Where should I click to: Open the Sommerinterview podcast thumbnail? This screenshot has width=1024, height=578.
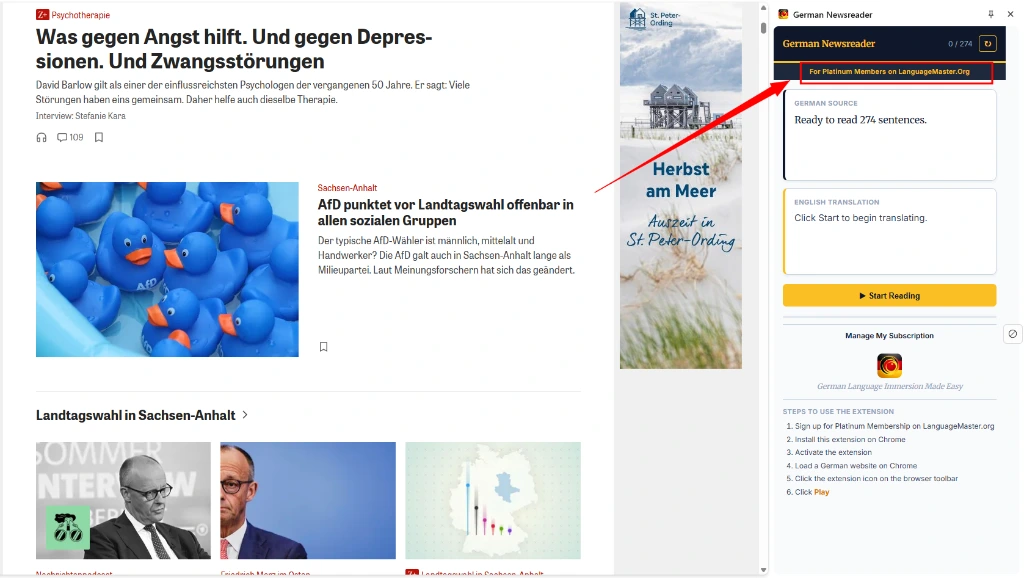(123, 500)
